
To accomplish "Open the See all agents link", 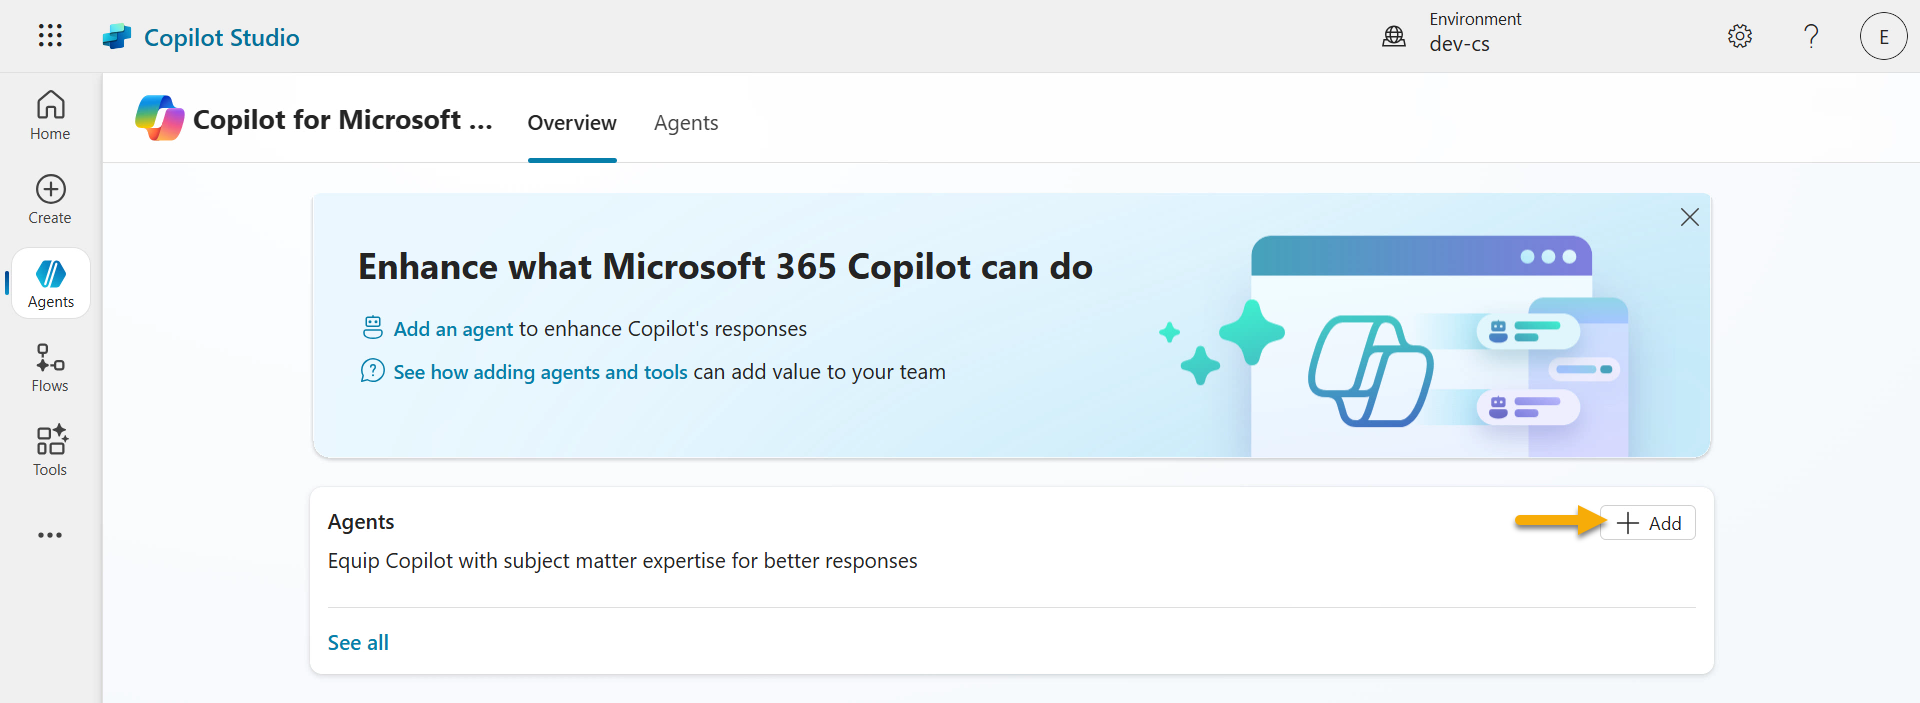I will click(358, 643).
